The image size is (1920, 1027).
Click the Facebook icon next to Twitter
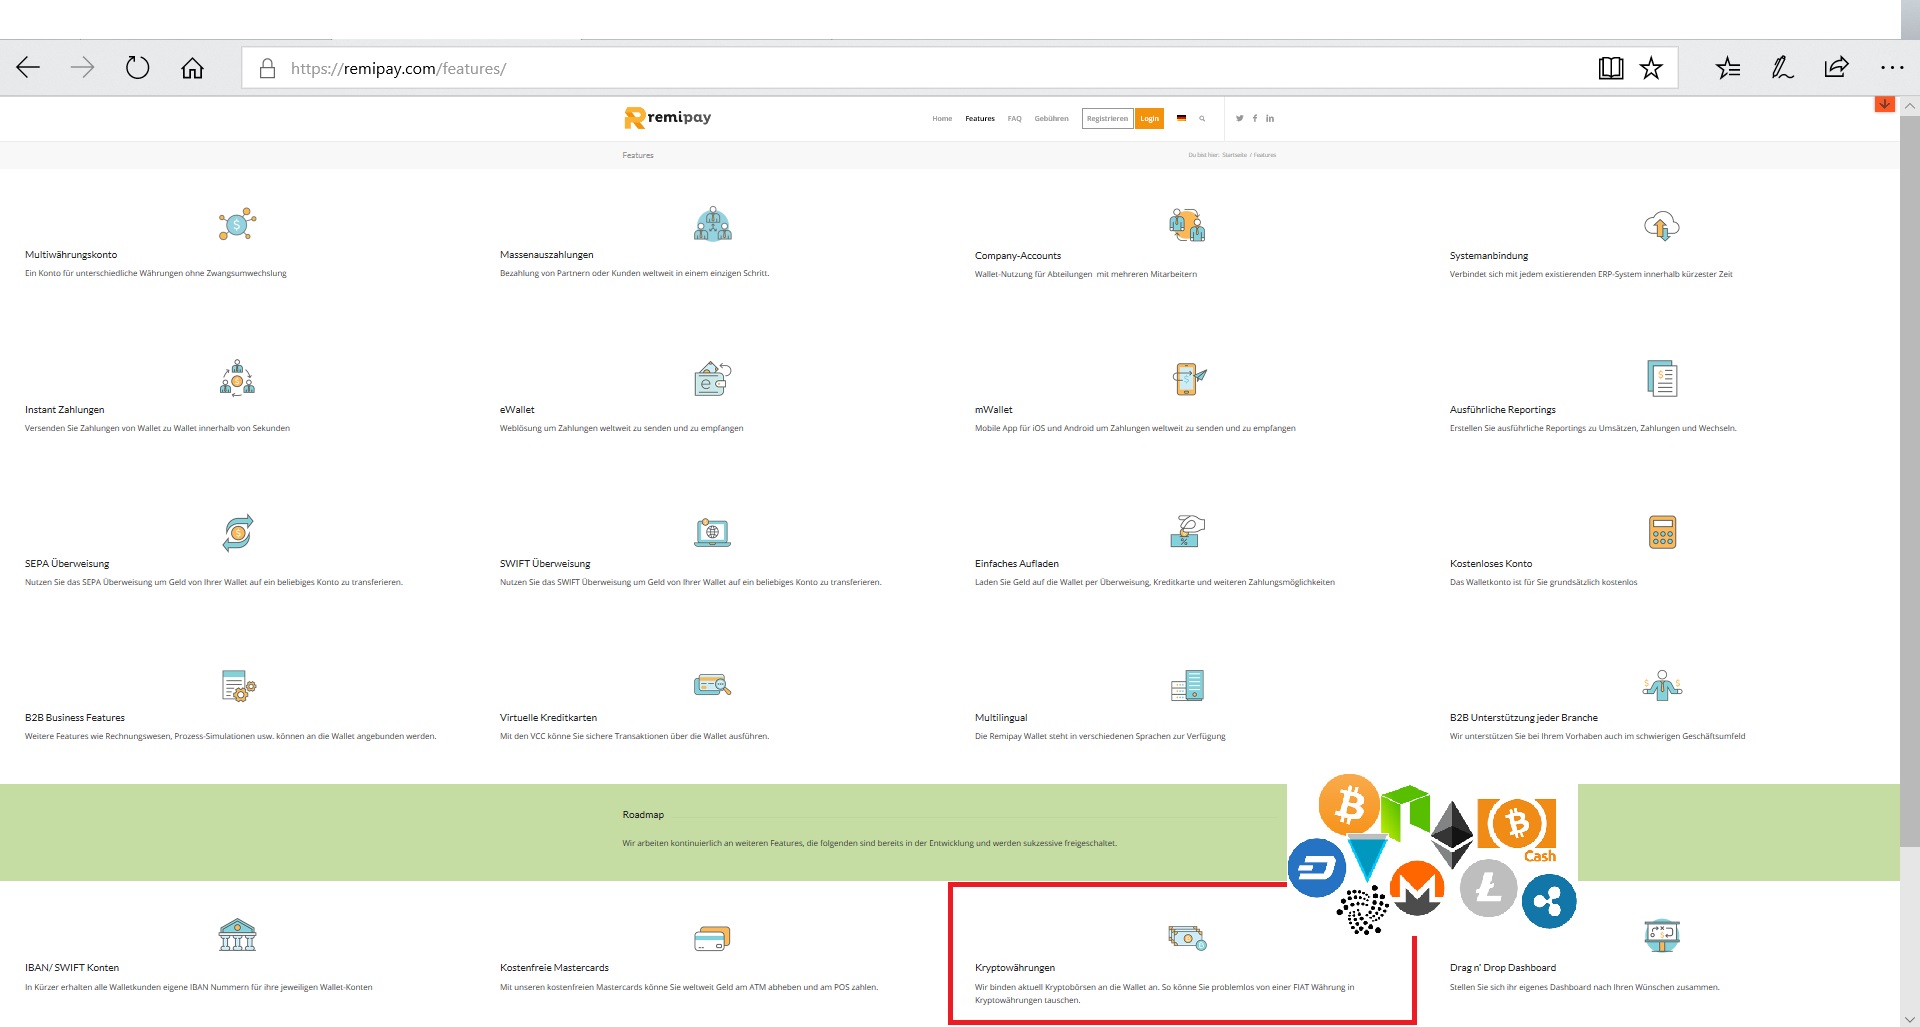[x=1255, y=118]
